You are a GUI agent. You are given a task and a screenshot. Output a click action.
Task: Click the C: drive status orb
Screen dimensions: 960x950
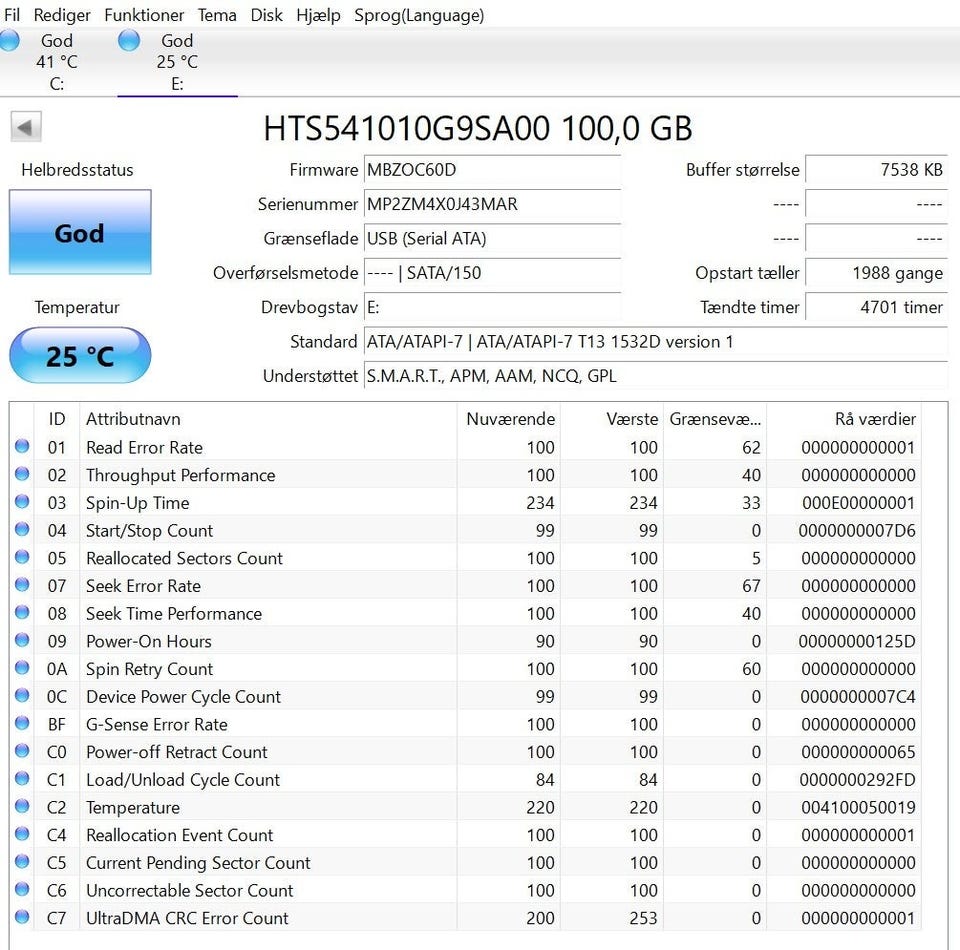click(9, 41)
